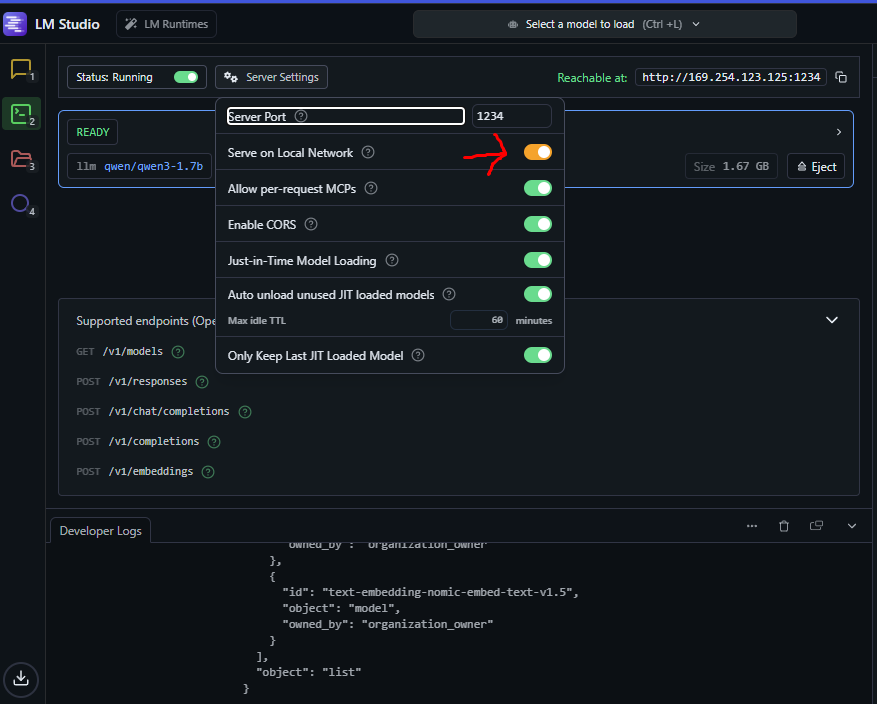Copy the reachable server address with the copy icon
Viewport: 877px width, 704px height.
tap(843, 76)
